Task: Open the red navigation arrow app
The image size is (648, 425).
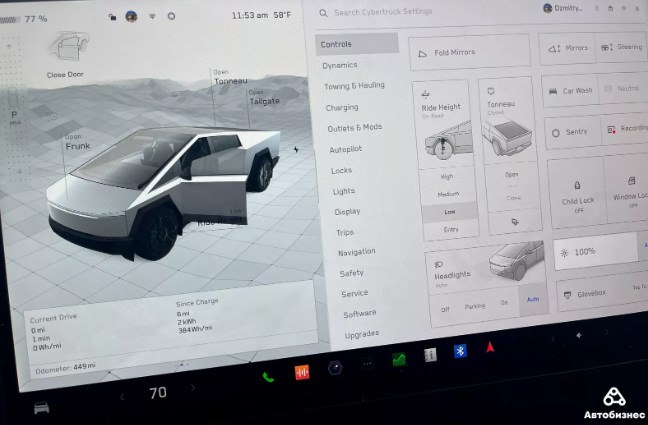Action: (490, 347)
